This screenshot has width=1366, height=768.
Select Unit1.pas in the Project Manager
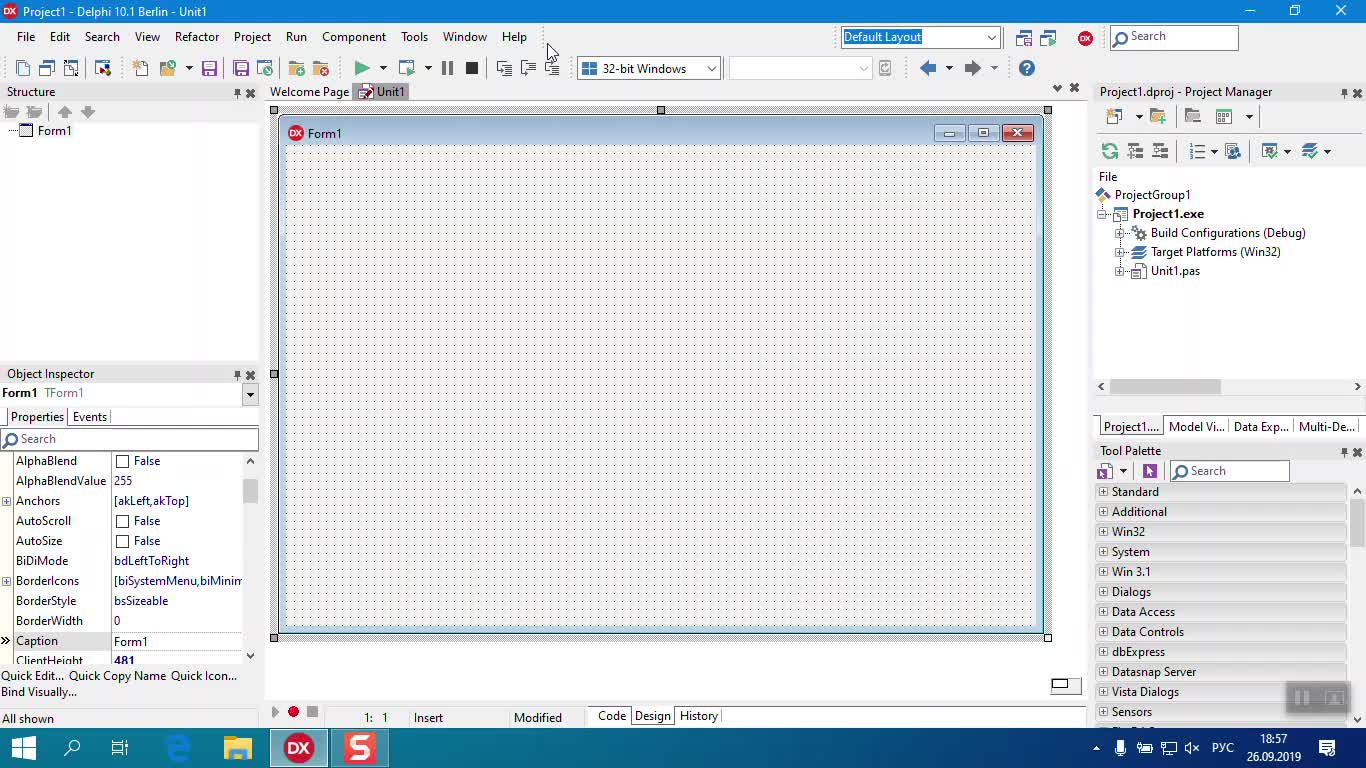(1175, 271)
